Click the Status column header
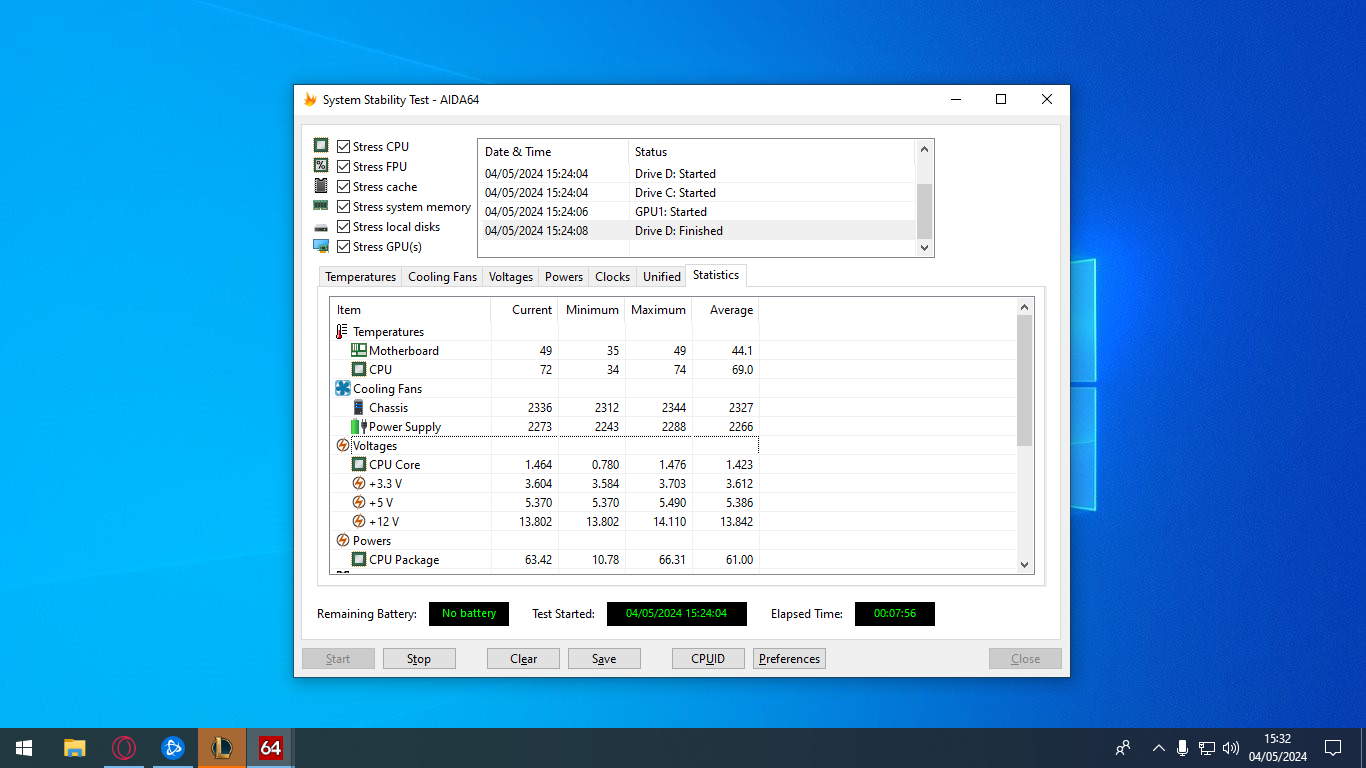The height and width of the screenshot is (768, 1366). coord(771,151)
